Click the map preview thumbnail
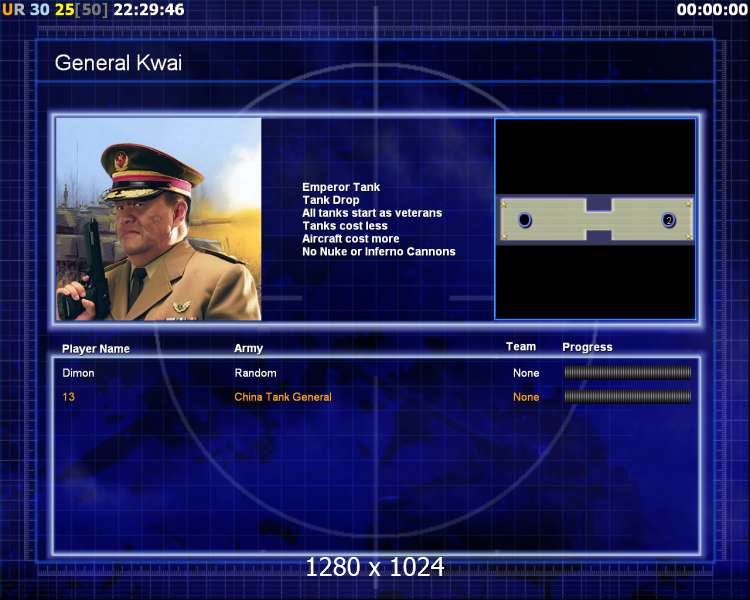750x600 pixels. [x=595, y=219]
